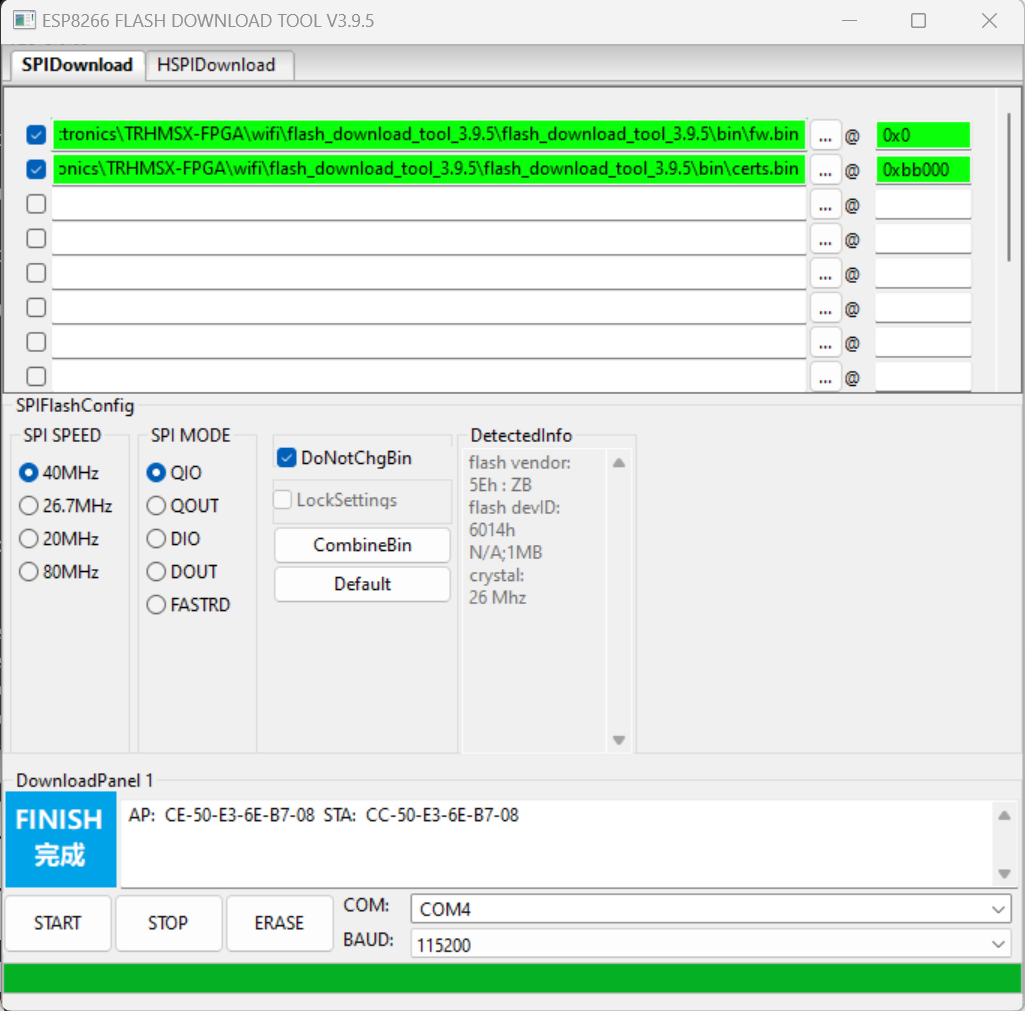Uncheck the fw.bin file checkbox
This screenshot has height=1011, width=1025.
click(x=36, y=136)
